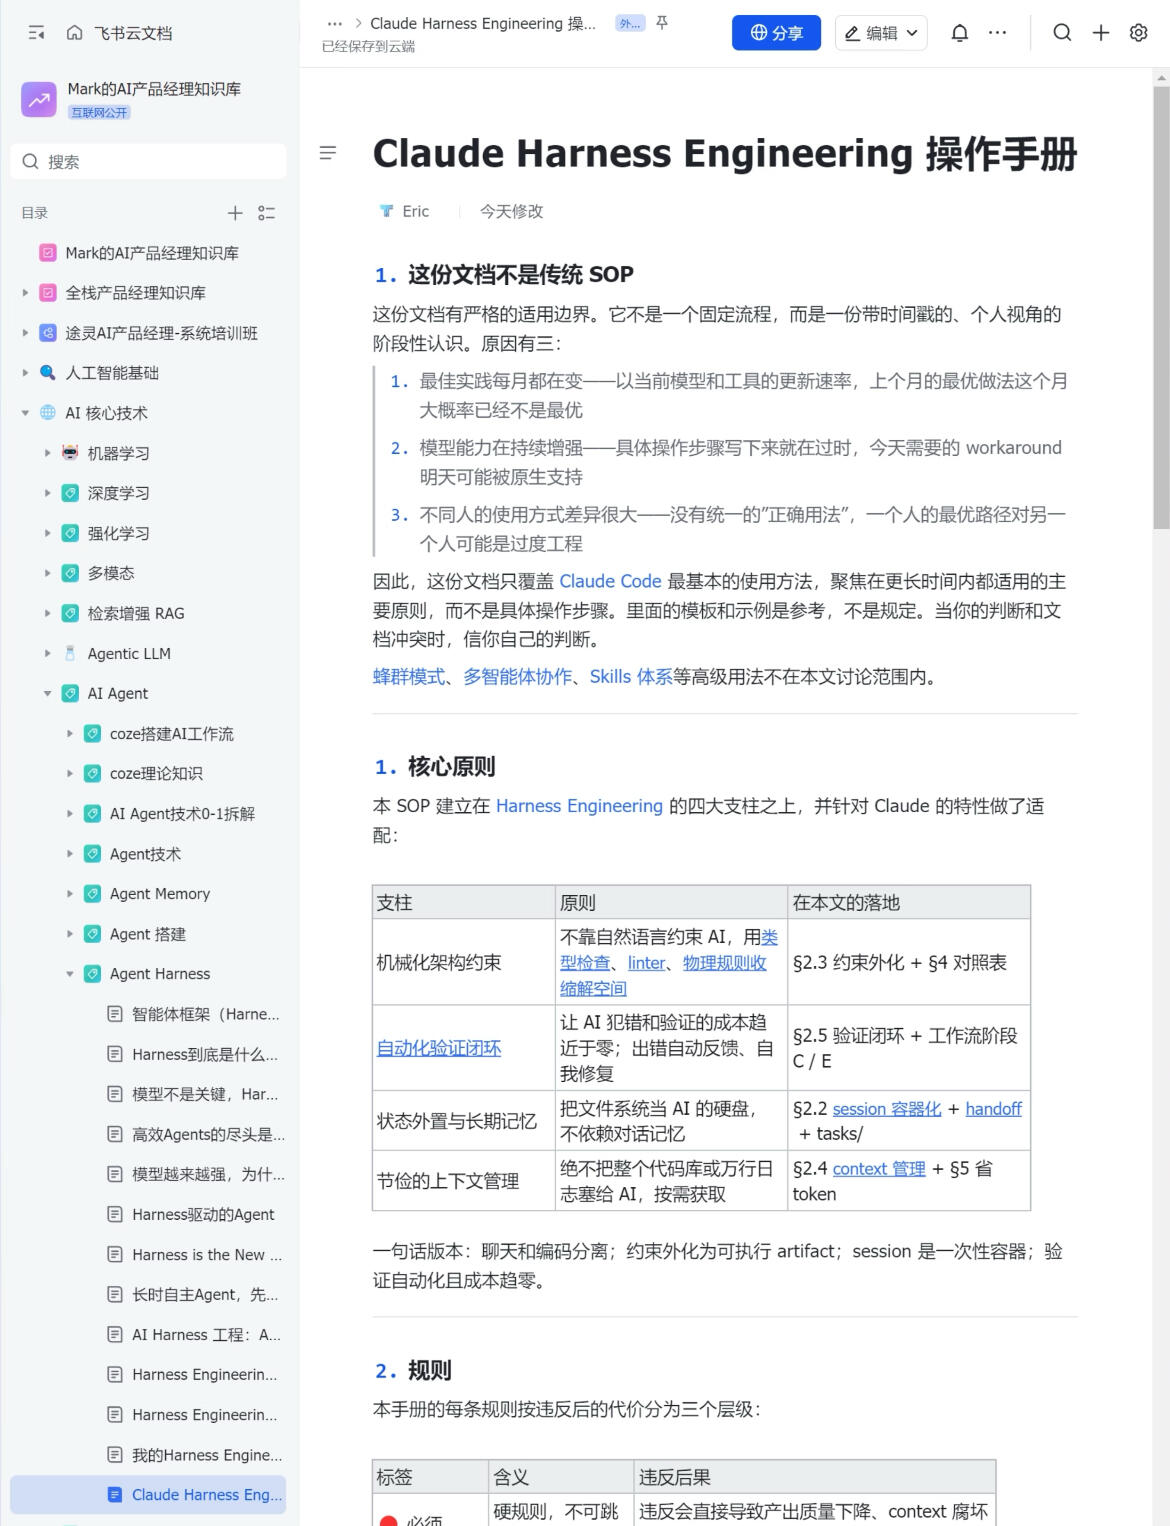Add a new page with the 目录 plus icon
Image resolution: width=1170 pixels, height=1526 pixels.
pos(235,213)
